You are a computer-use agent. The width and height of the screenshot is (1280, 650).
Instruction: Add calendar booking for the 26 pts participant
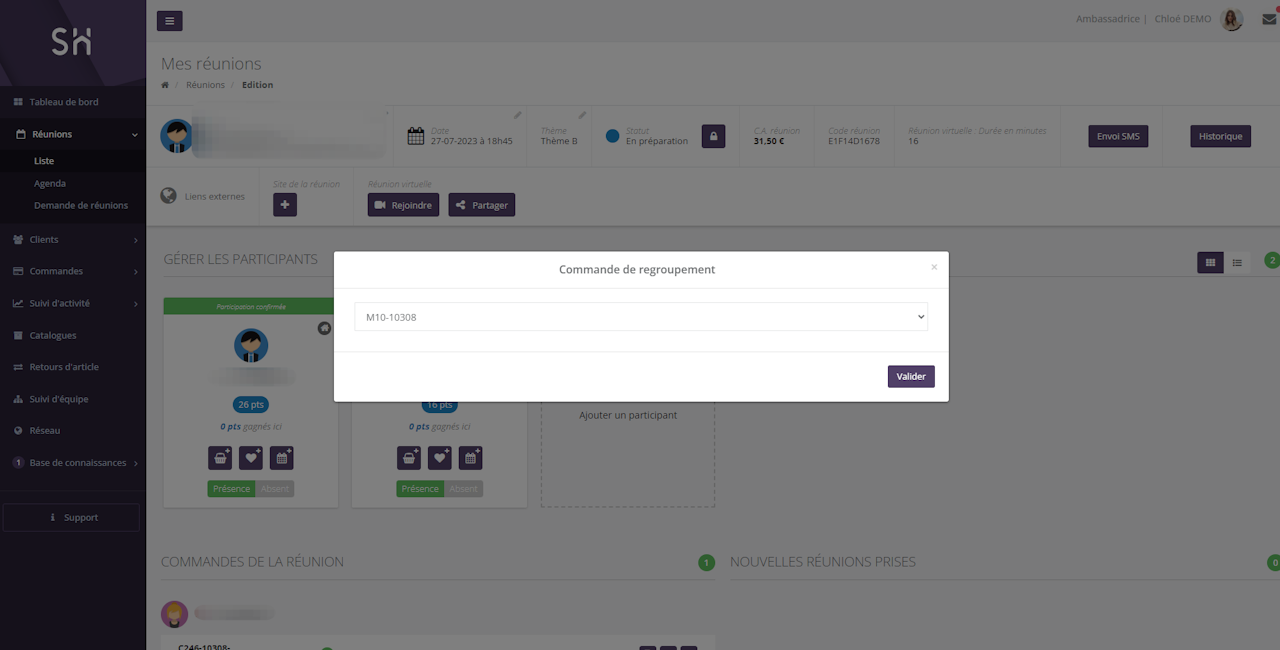[282, 458]
